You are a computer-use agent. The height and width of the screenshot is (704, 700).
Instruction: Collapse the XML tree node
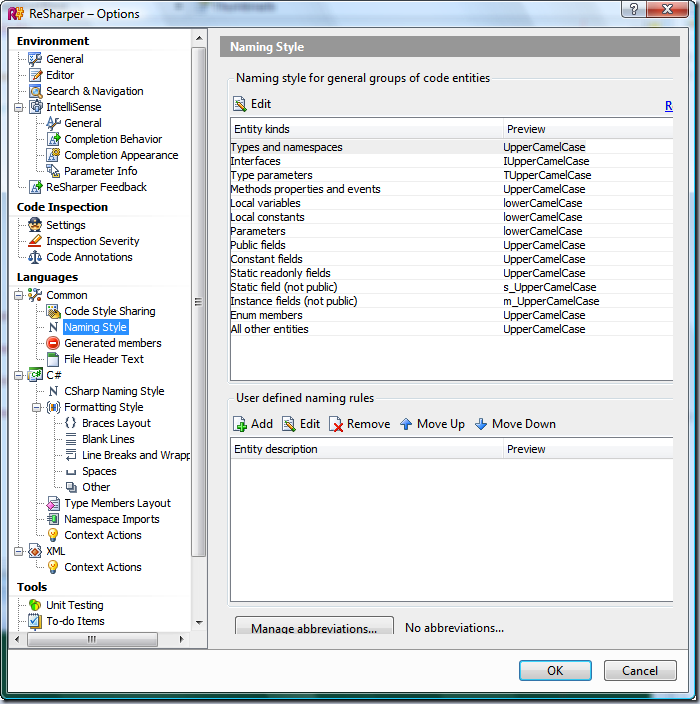point(18,551)
